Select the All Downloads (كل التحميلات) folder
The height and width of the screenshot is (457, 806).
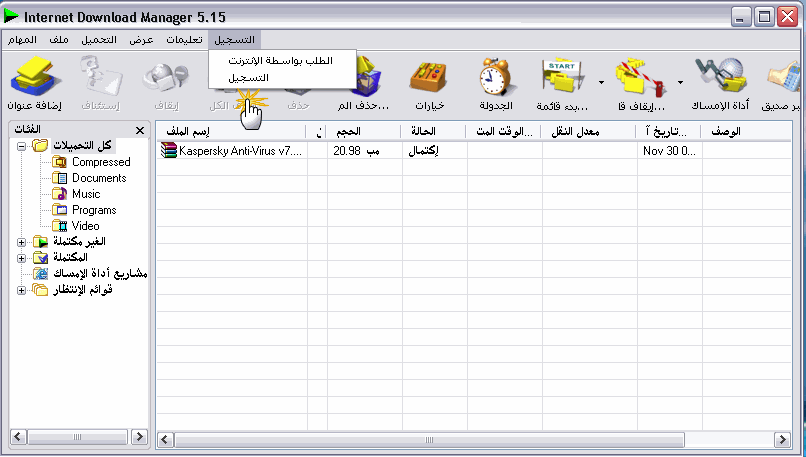pyautogui.click(x=82, y=145)
